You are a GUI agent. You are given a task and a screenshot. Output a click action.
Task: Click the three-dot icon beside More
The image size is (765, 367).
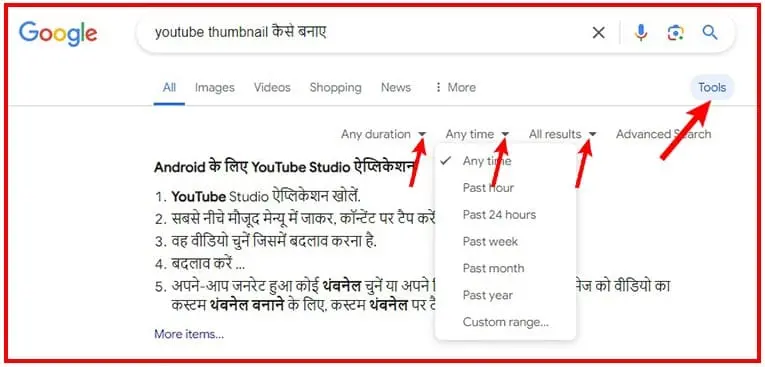click(x=438, y=87)
